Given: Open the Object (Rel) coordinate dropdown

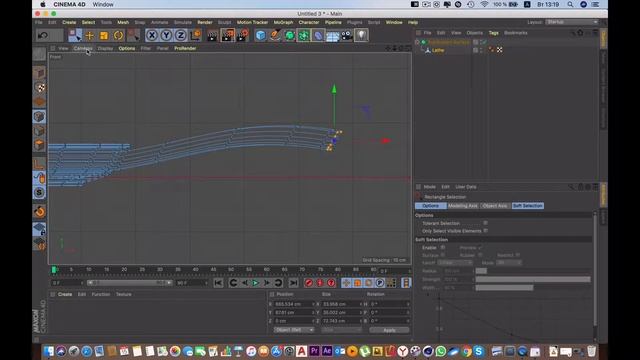Looking at the screenshot, I should click(x=294, y=330).
